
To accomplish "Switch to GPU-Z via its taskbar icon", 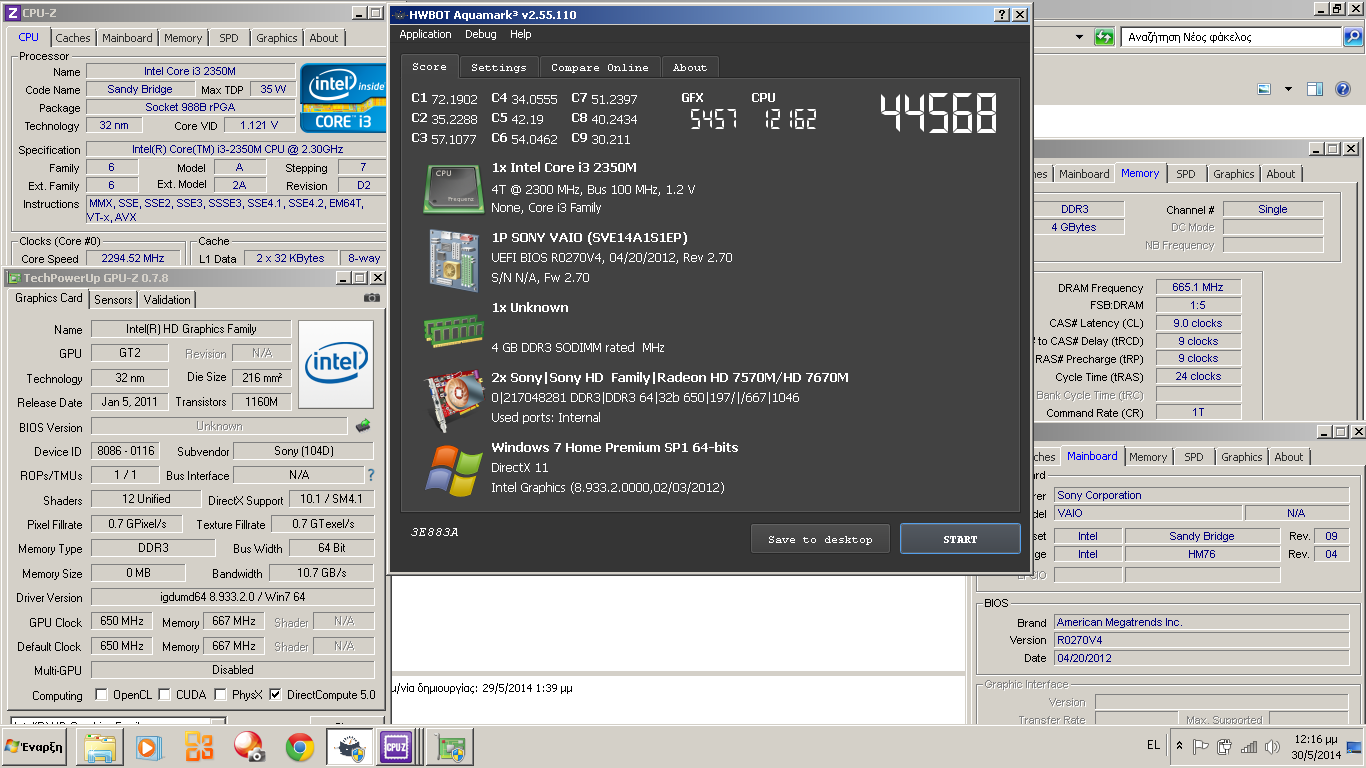I will [450, 747].
